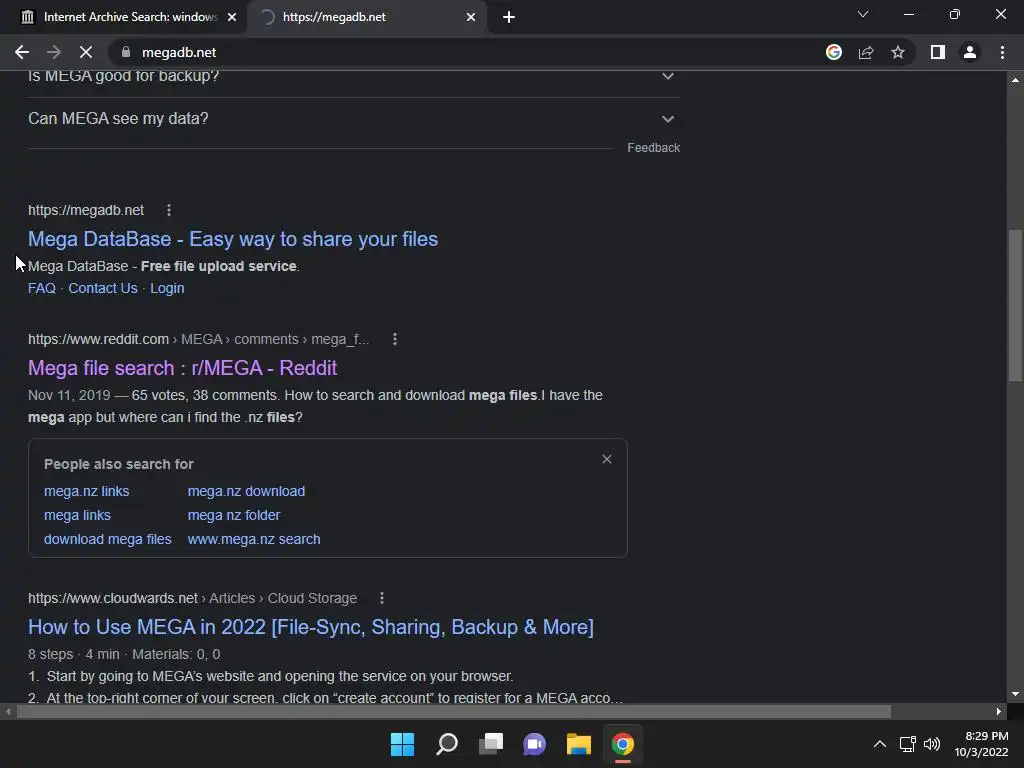Viewport: 1024px width, 768px height.
Task: Expand the 'Is MEGA good for backup?' question
Action: pyautogui.click(x=353, y=76)
